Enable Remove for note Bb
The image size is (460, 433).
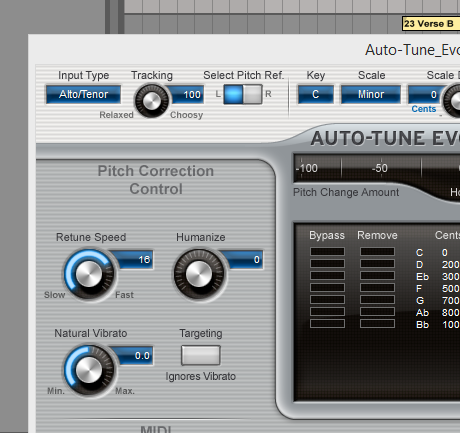point(377,324)
